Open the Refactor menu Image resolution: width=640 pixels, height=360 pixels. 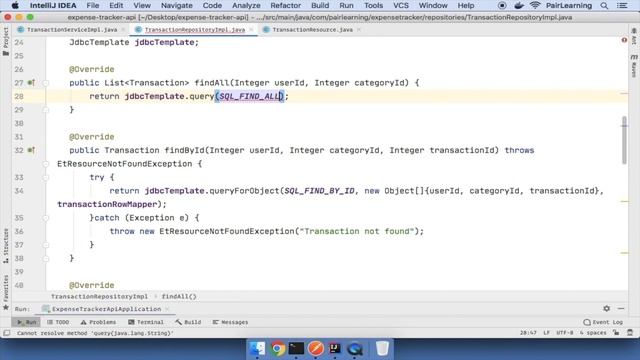[x=286, y=6]
